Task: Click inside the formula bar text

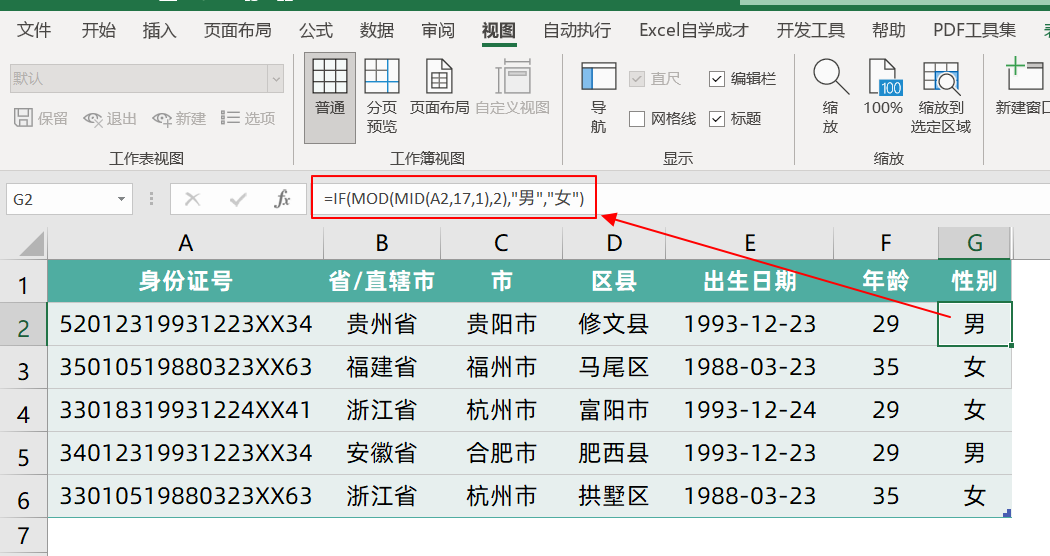Action: tap(454, 198)
